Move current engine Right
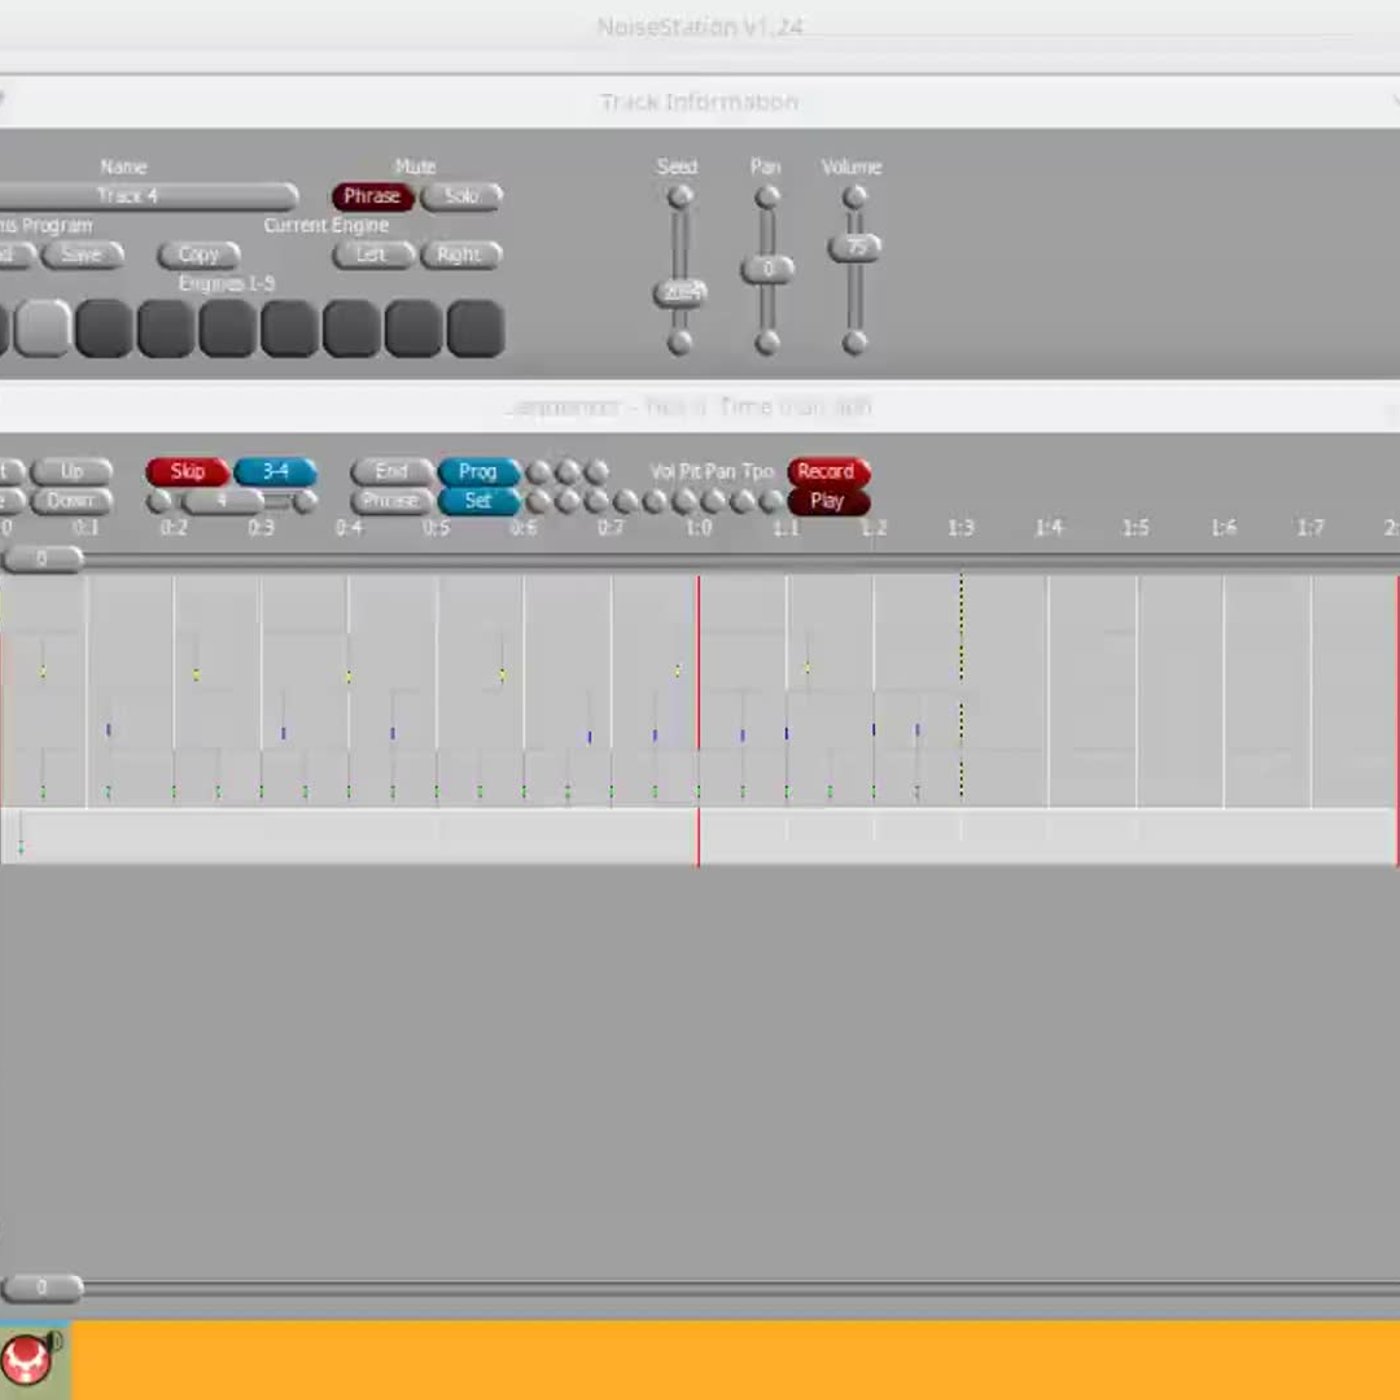Viewport: 1400px width, 1400px height. (x=461, y=255)
